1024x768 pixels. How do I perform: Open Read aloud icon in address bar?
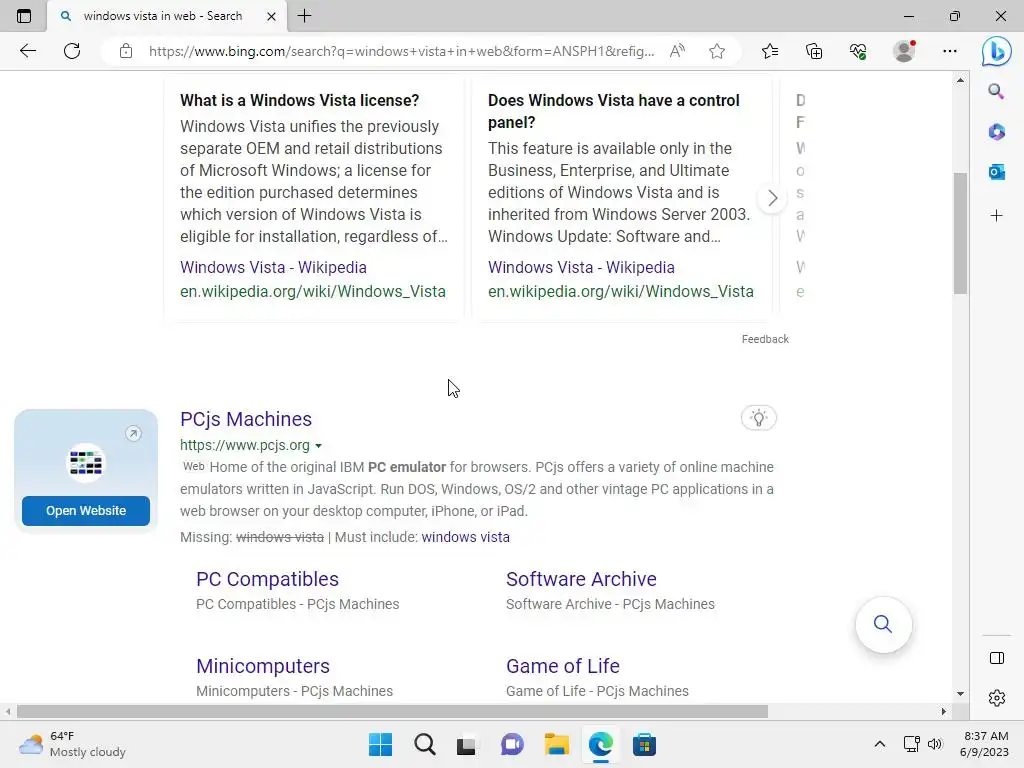coord(677,51)
